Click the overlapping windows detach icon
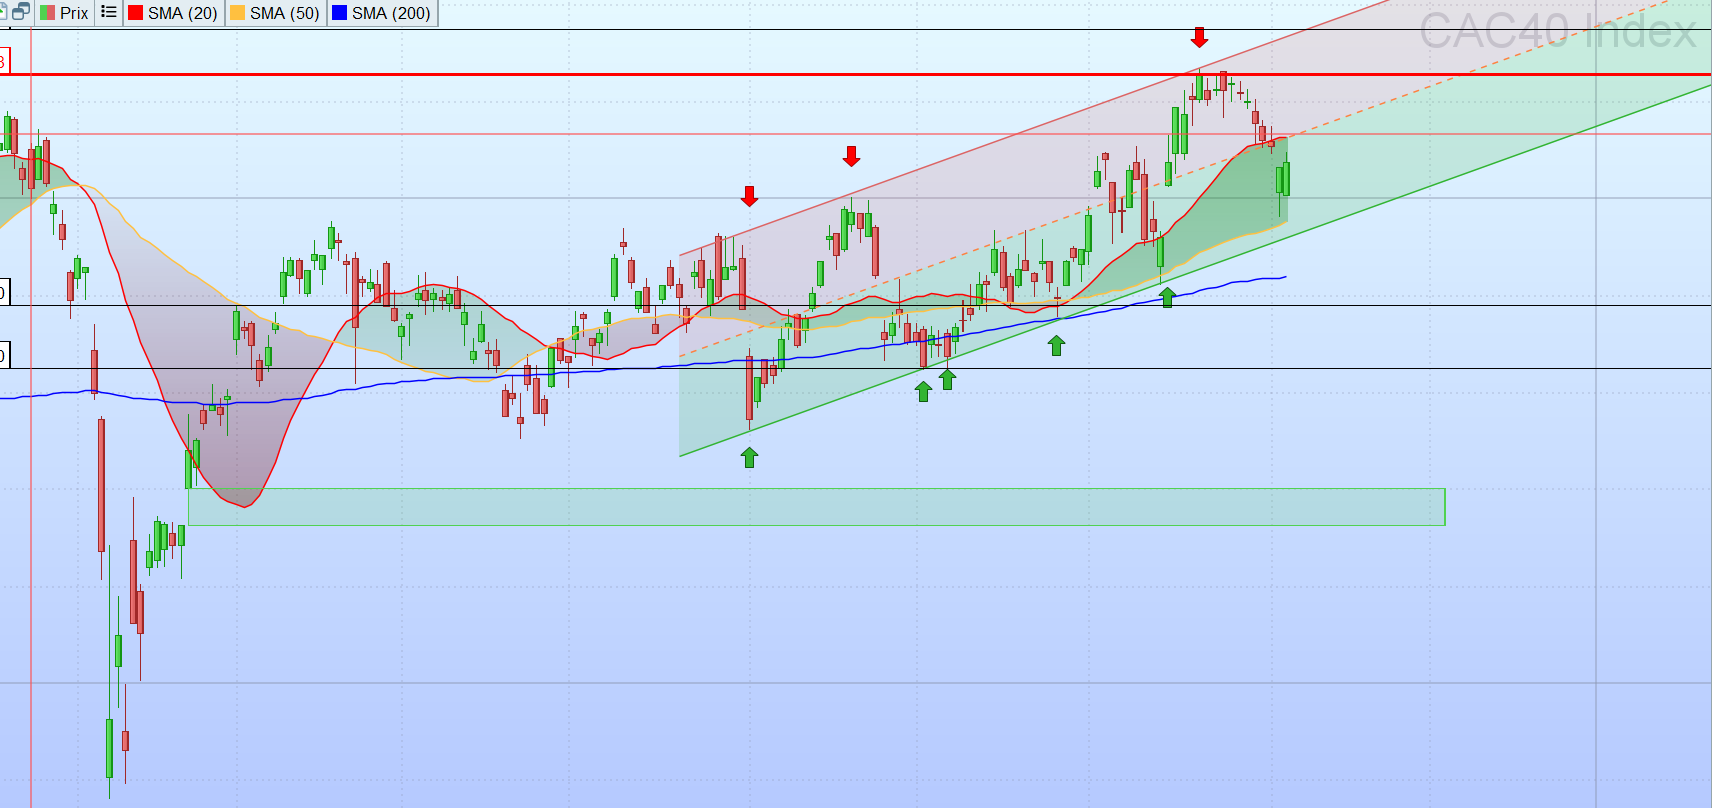The width and height of the screenshot is (1712, 808). click(x=20, y=12)
